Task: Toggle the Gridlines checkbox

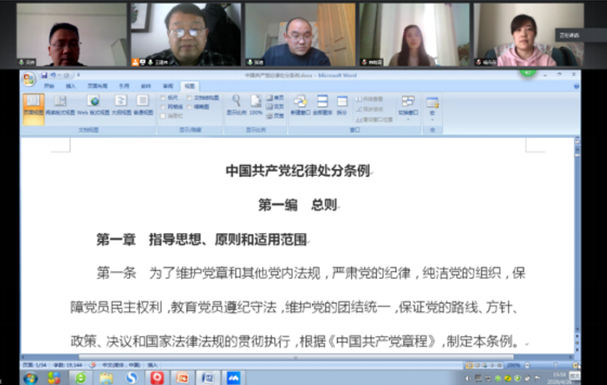Action: pyautogui.click(x=163, y=107)
